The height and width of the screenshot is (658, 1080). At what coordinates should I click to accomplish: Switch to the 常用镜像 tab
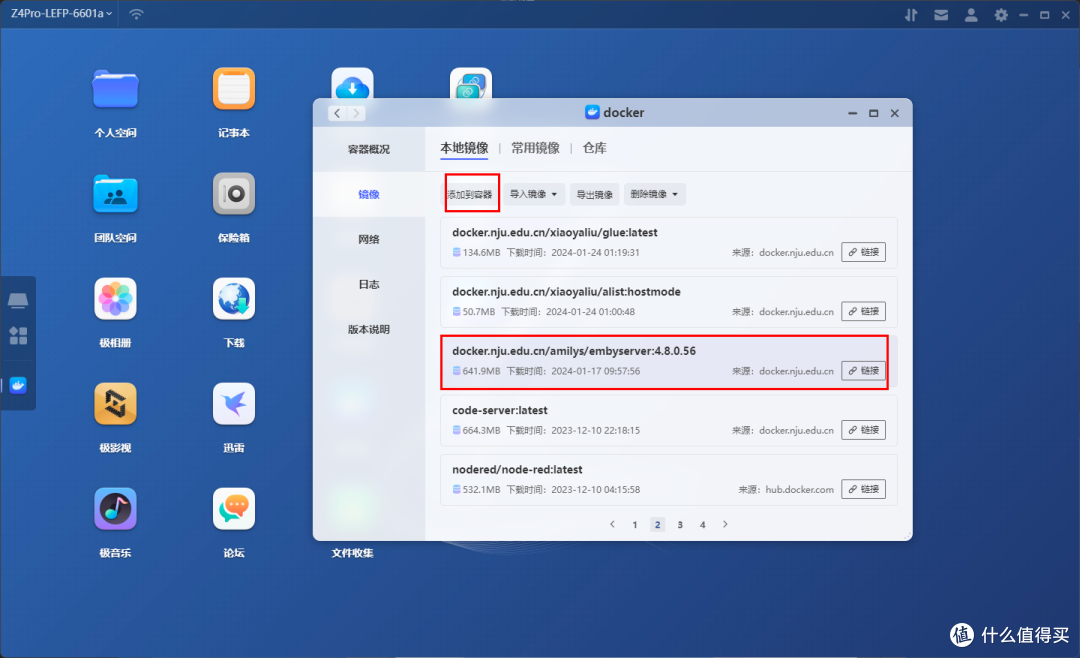tap(535, 148)
